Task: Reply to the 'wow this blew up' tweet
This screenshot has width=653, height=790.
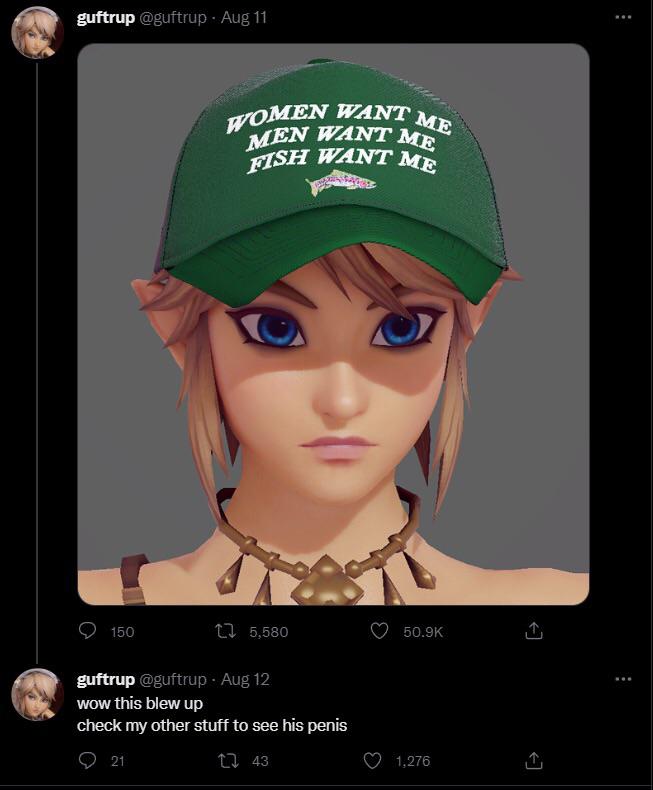Action: (88, 760)
